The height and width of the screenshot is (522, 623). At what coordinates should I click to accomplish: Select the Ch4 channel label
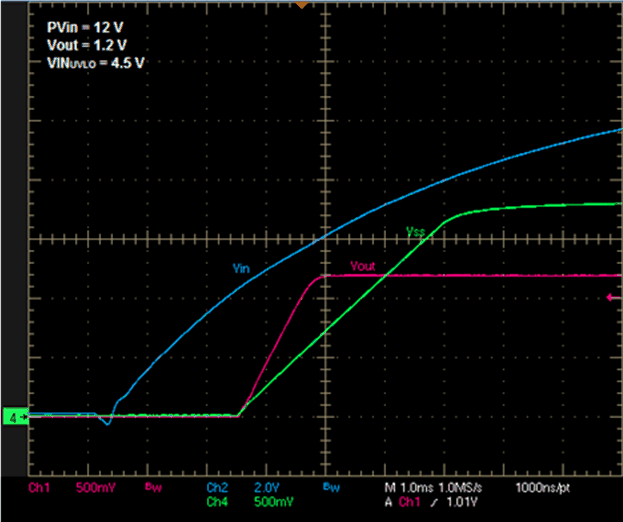(218, 502)
